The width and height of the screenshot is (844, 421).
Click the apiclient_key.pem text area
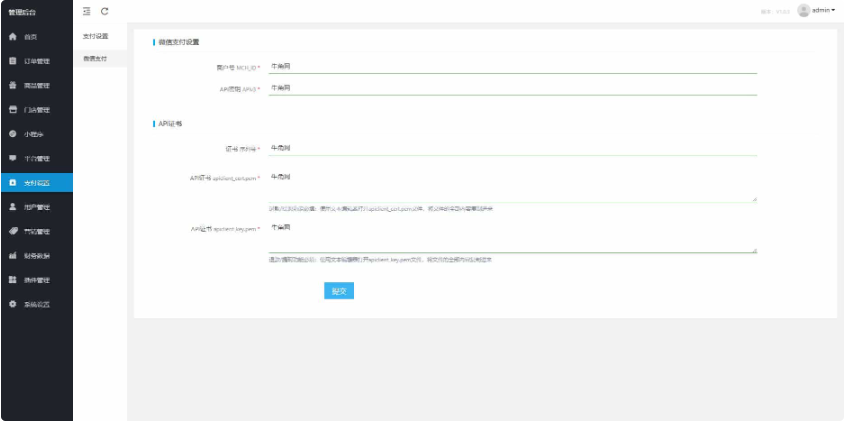(x=512, y=238)
